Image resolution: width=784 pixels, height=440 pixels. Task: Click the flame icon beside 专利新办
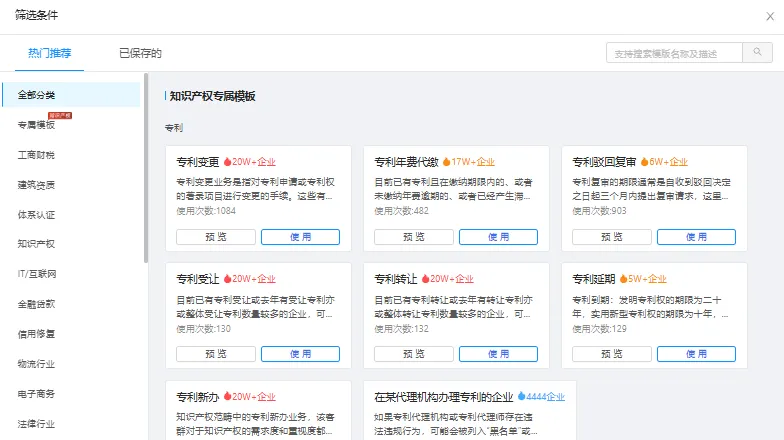tap(228, 396)
